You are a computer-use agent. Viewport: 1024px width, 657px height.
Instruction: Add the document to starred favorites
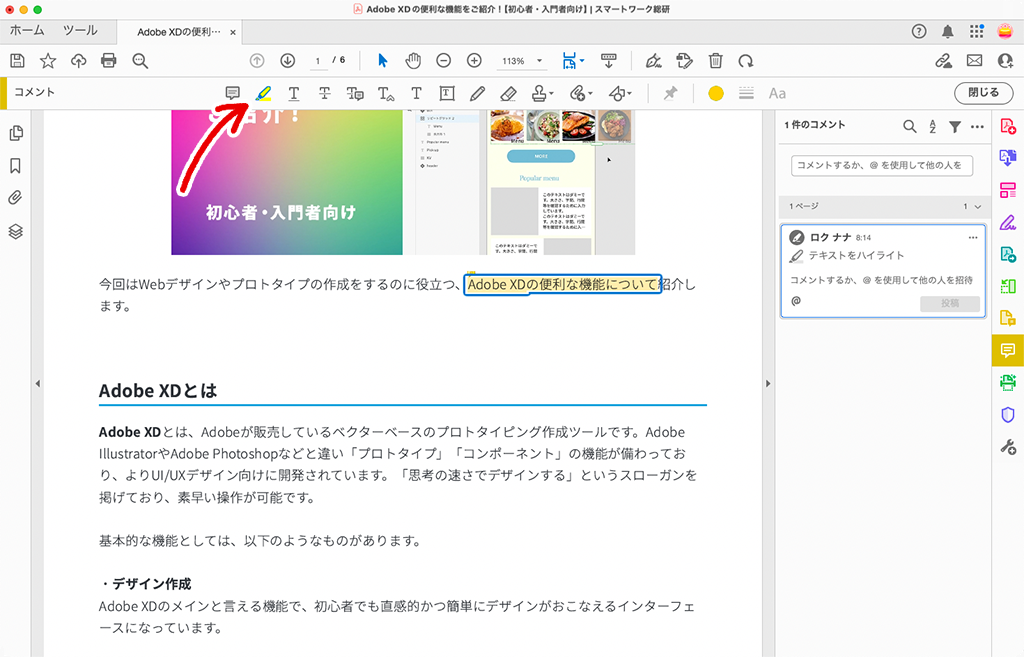(48, 61)
